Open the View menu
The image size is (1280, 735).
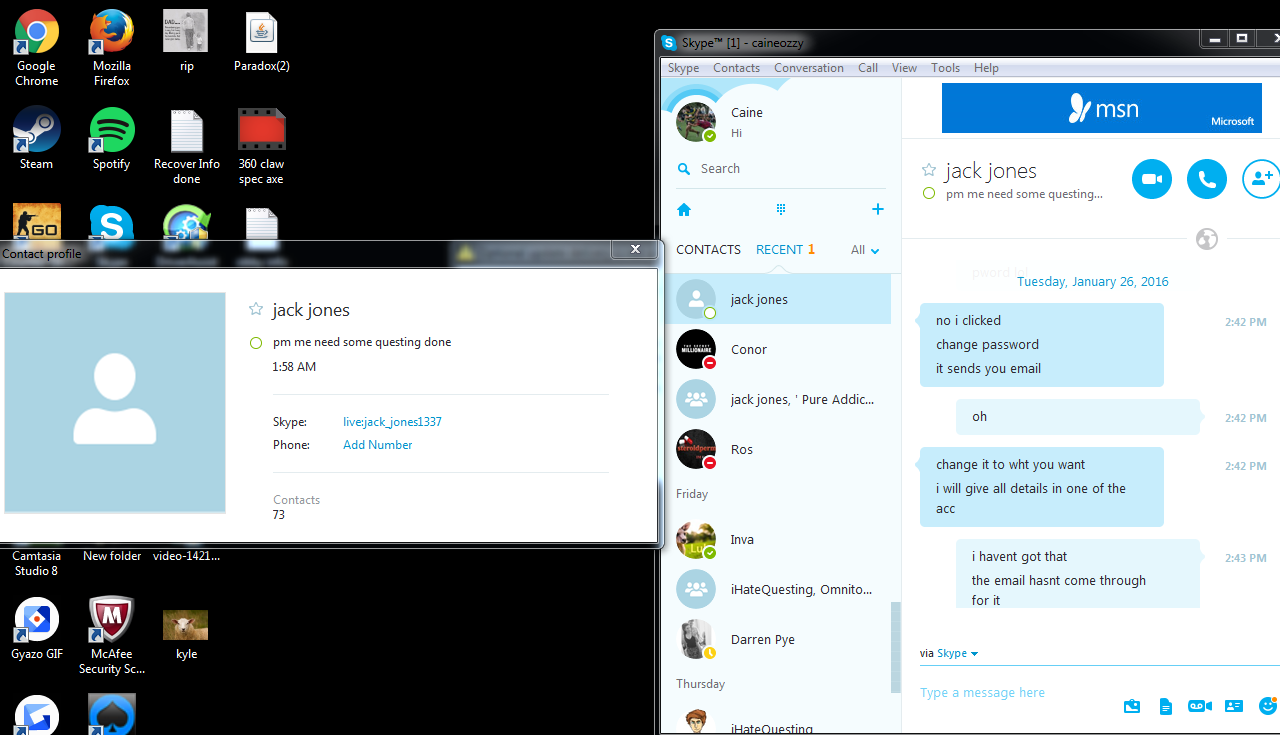point(904,68)
